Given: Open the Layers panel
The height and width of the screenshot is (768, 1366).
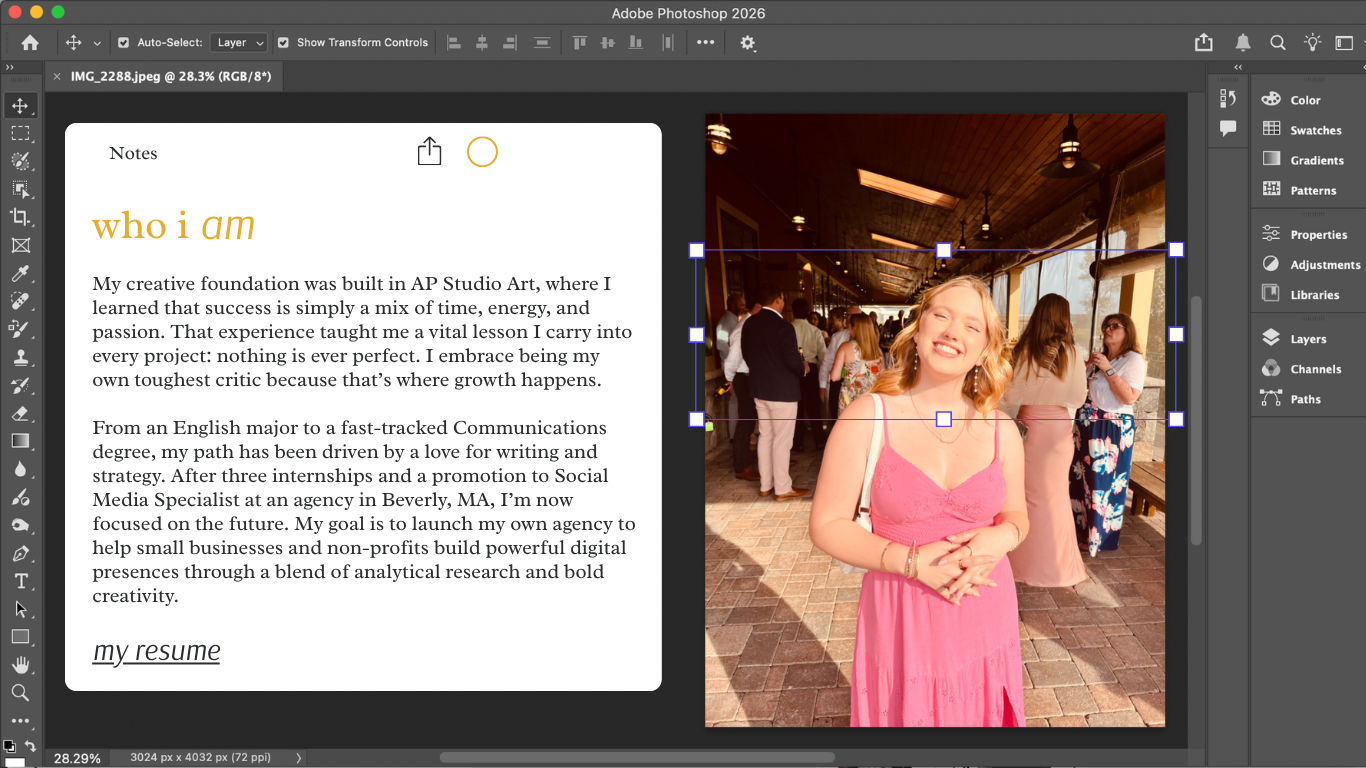Looking at the screenshot, I should (x=1307, y=339).
